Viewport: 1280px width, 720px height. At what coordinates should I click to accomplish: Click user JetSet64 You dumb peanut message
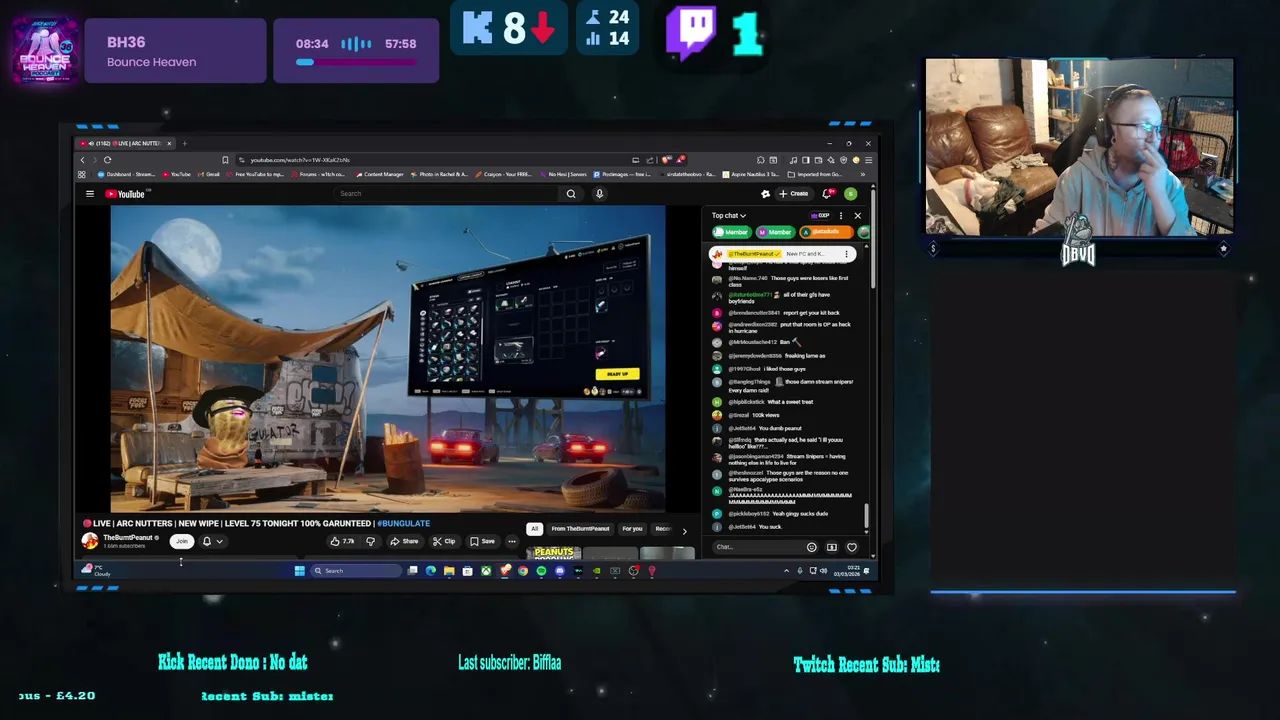coord(765,428)
